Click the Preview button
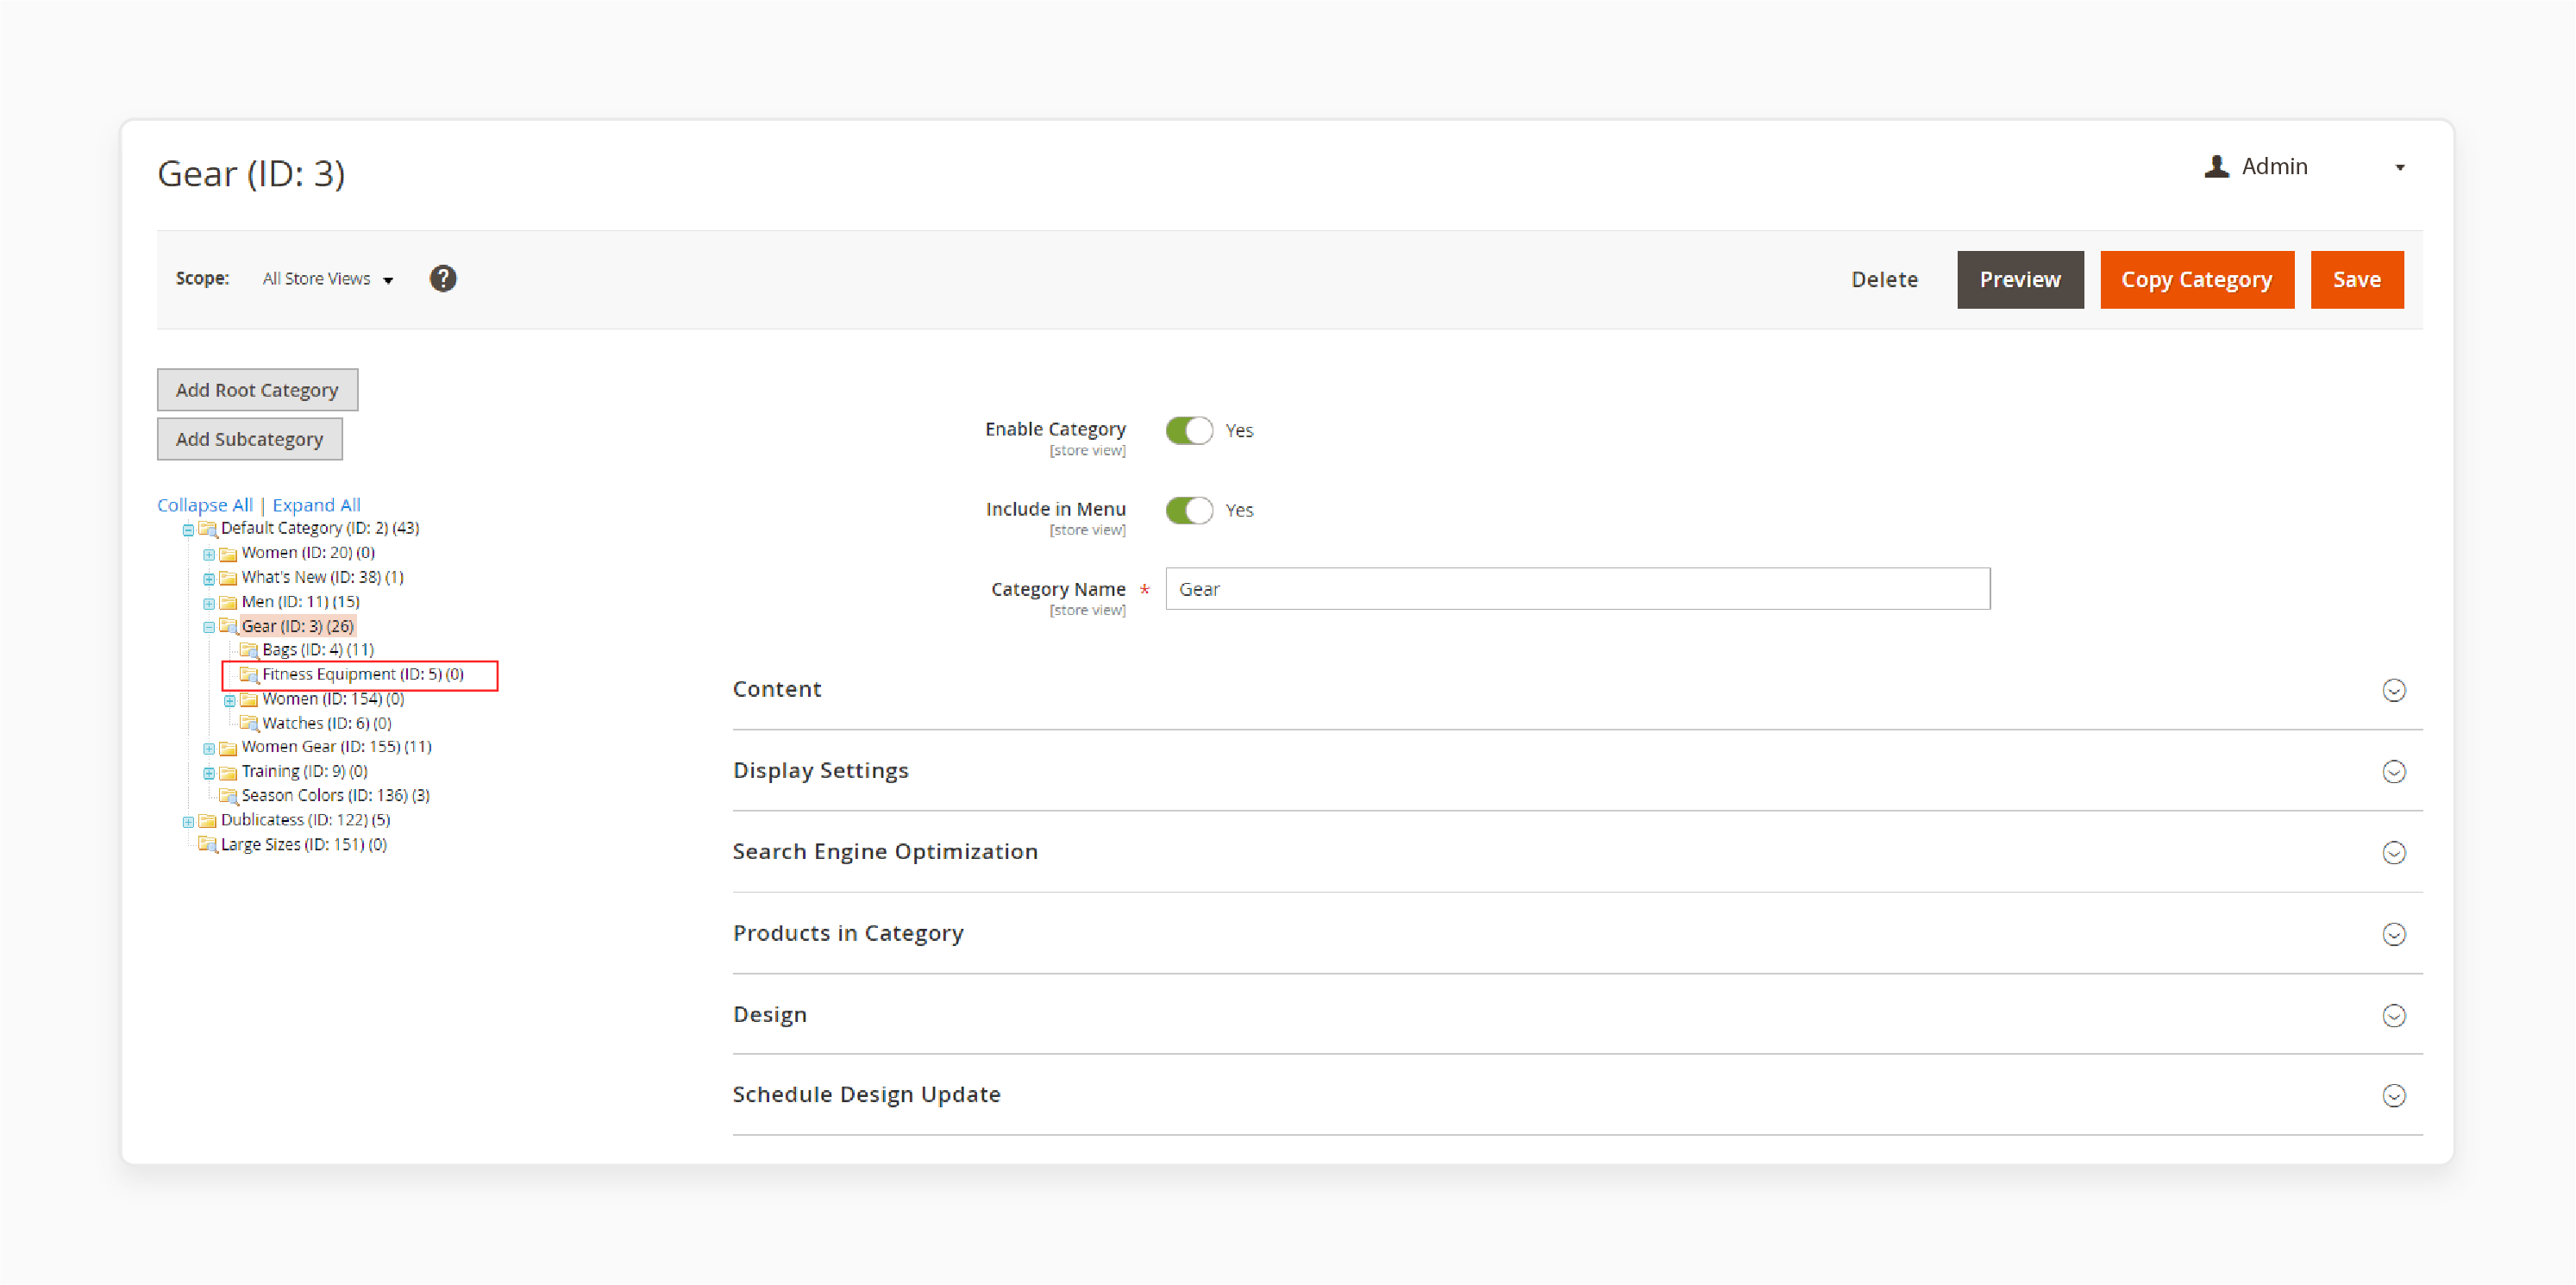 tap(2020, 280)
